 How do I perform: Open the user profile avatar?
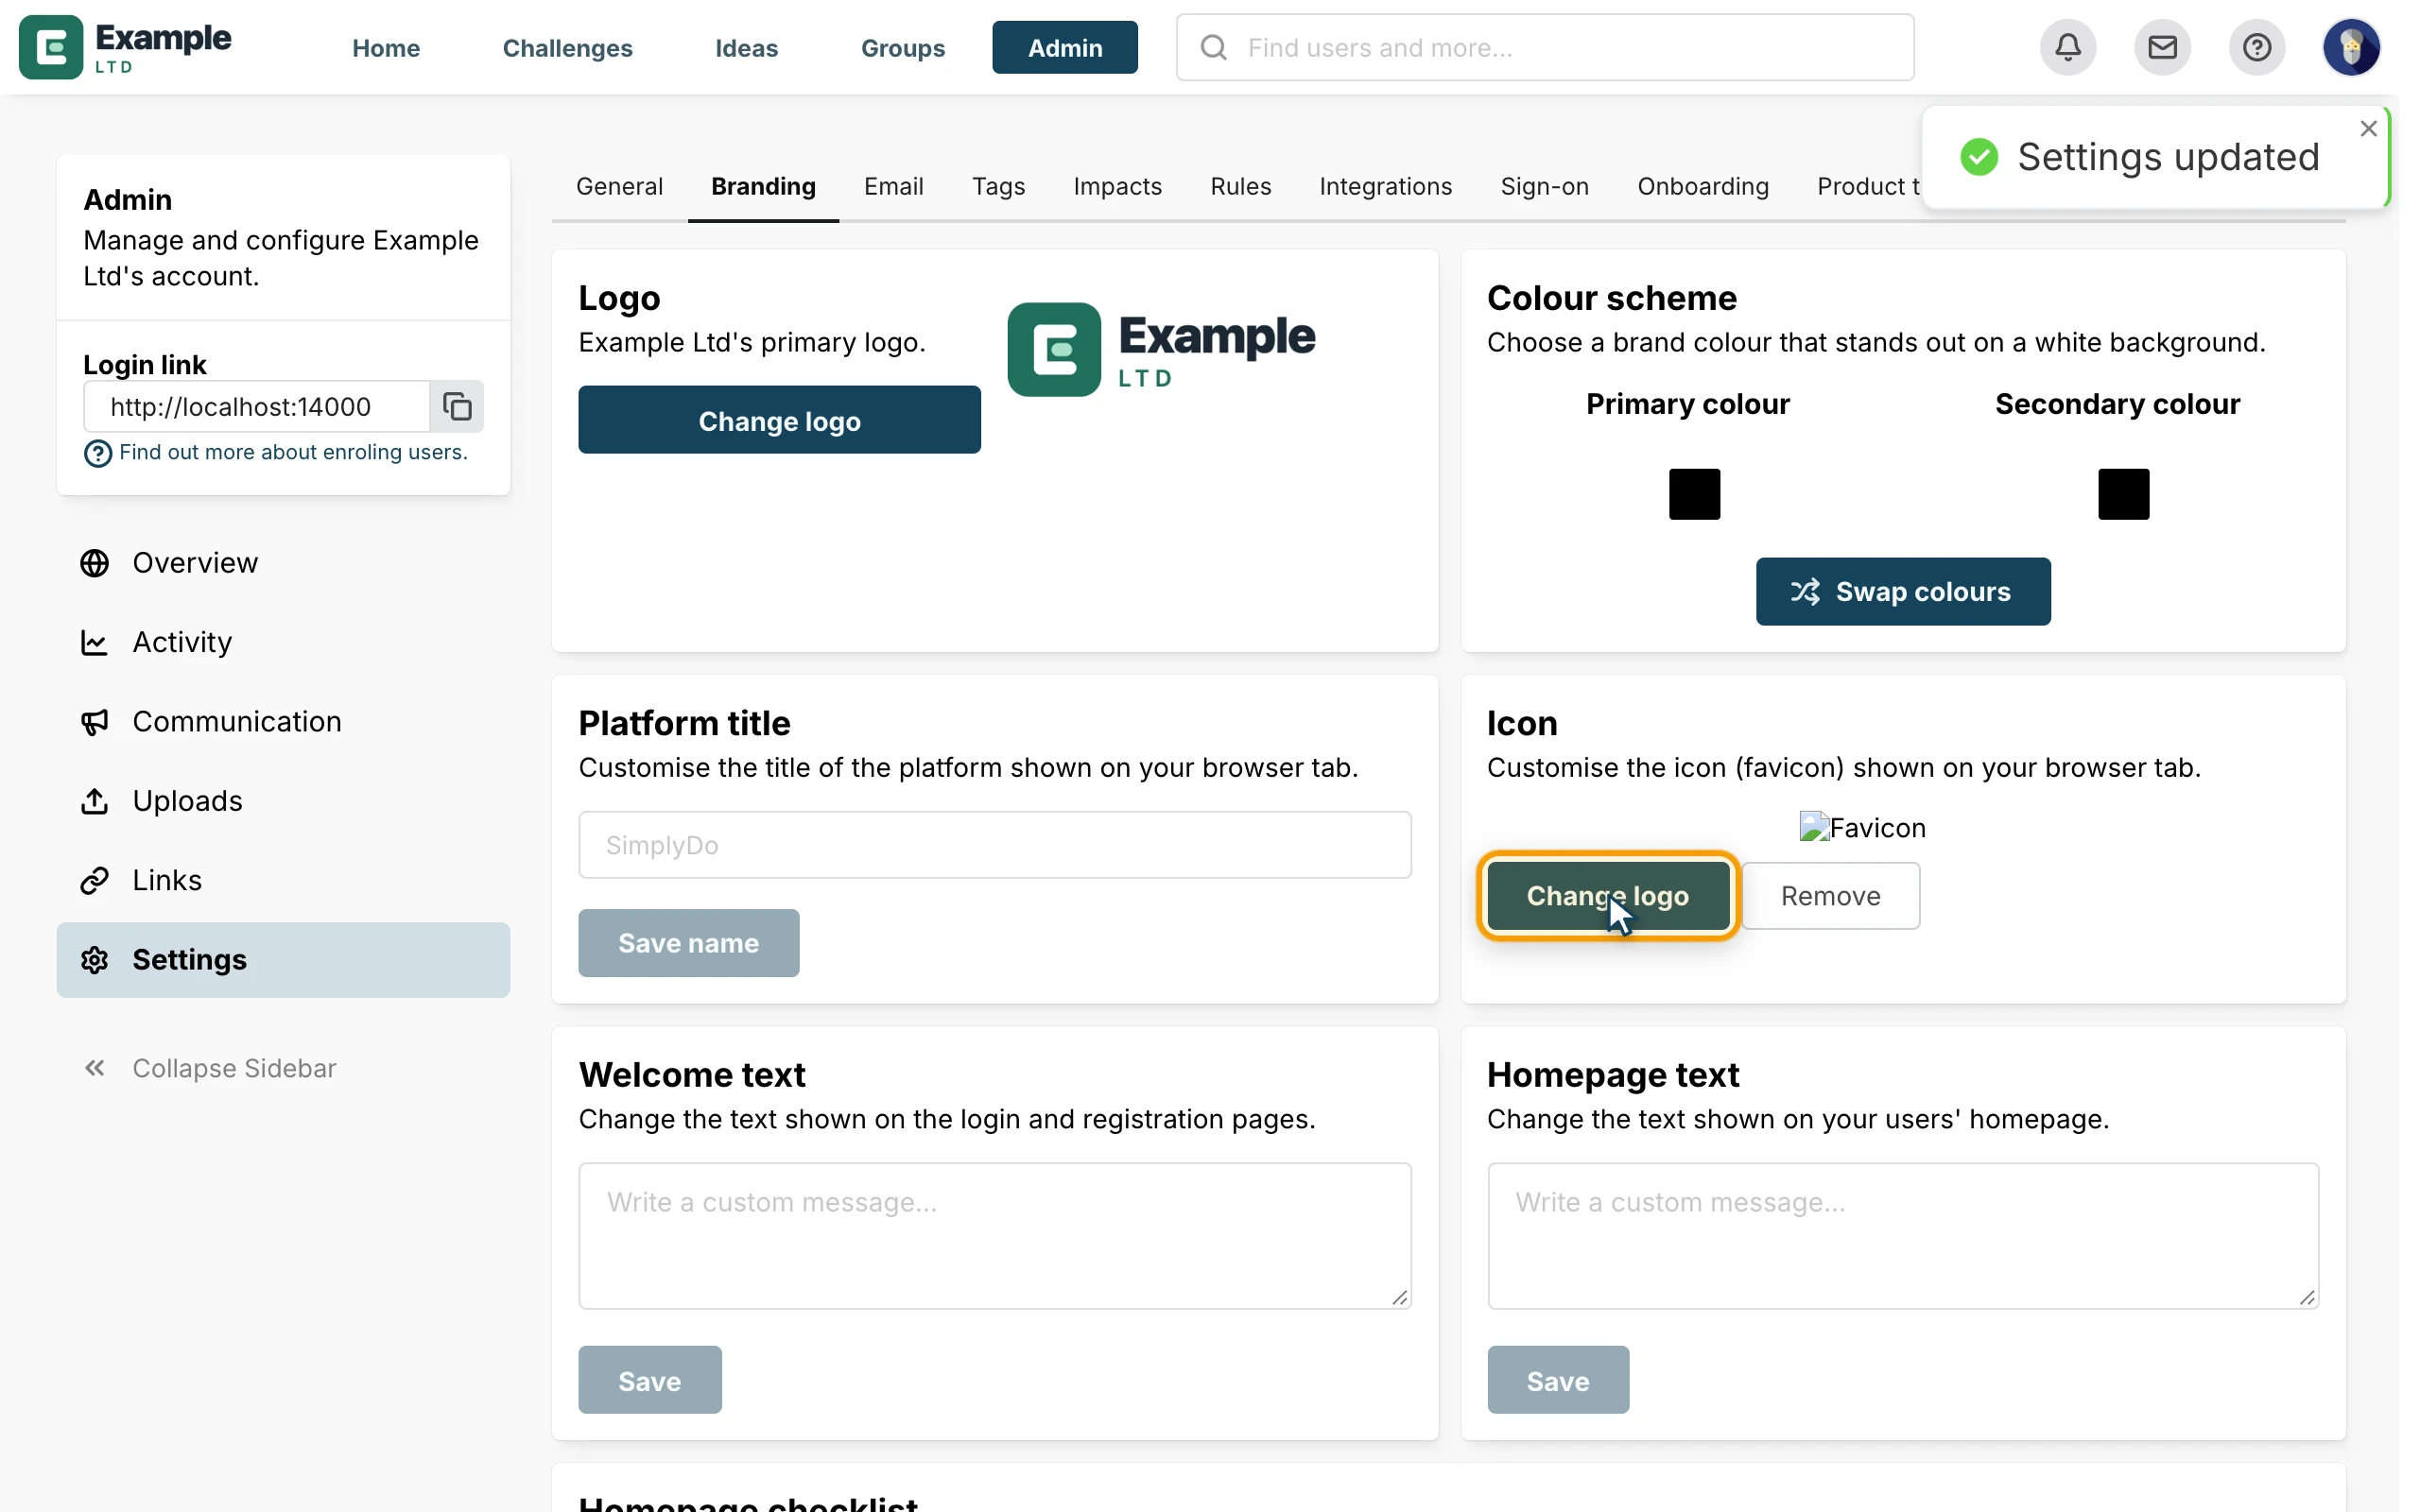point(2351,47)
